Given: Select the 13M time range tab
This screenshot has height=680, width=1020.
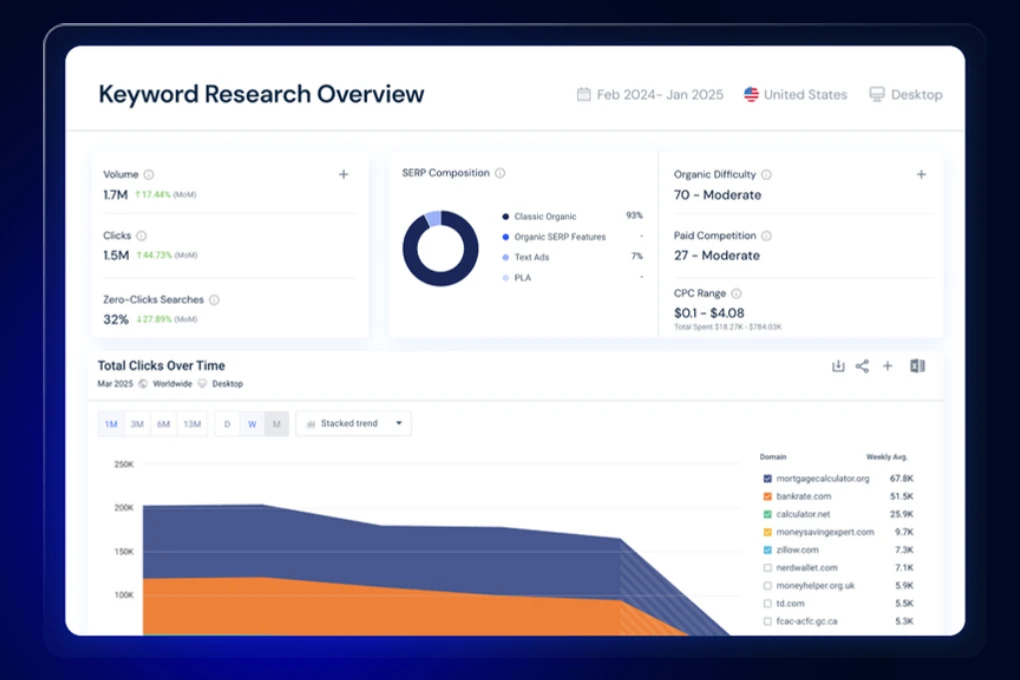Looking at the screenshot, I should tap(192, 424).
